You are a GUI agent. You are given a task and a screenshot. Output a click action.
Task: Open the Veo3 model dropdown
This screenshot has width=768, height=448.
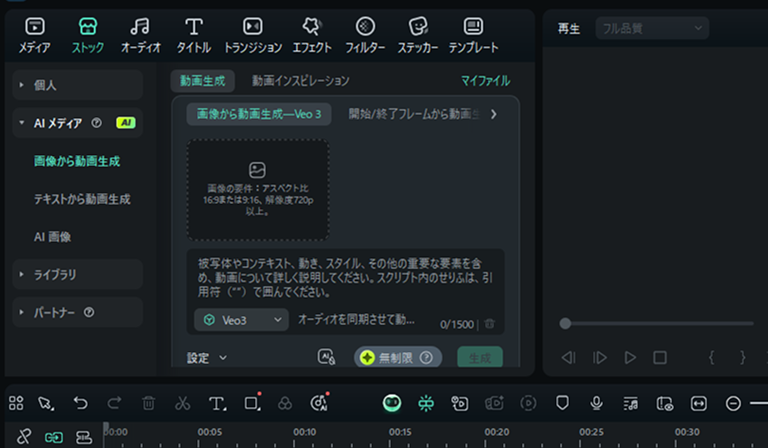click(x=241, y=320)
